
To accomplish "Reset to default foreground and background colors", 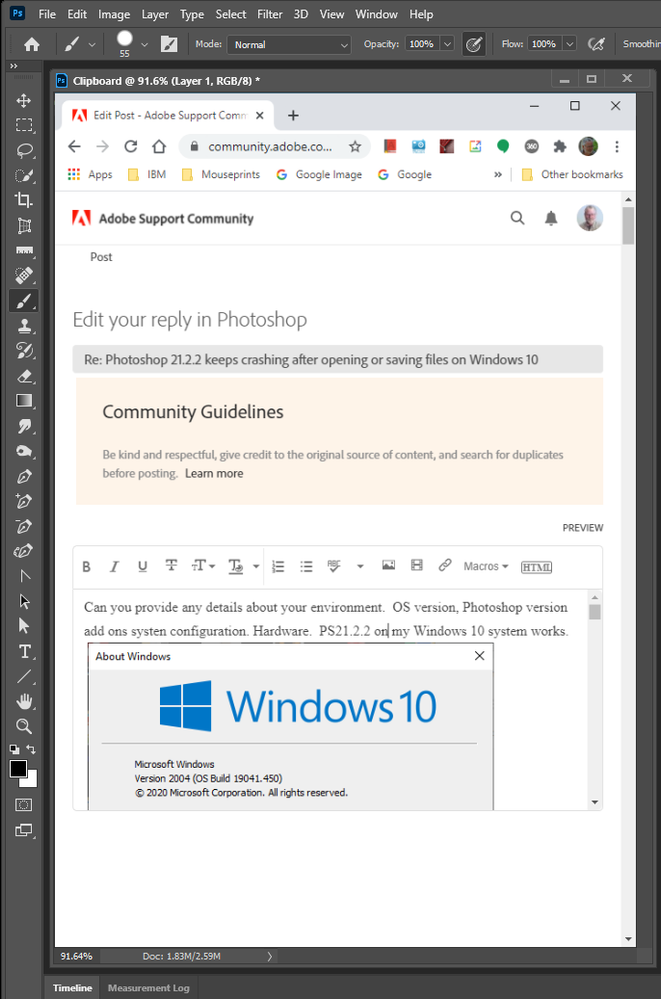I will pyautogui.click(x=14, y=749).
